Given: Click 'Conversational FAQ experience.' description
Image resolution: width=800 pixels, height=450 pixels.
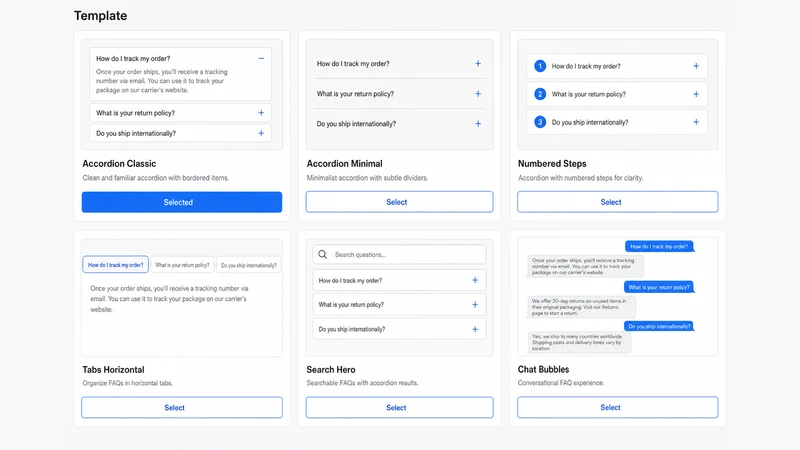Looking at the screenshot, I should click(x=561, y=383).
